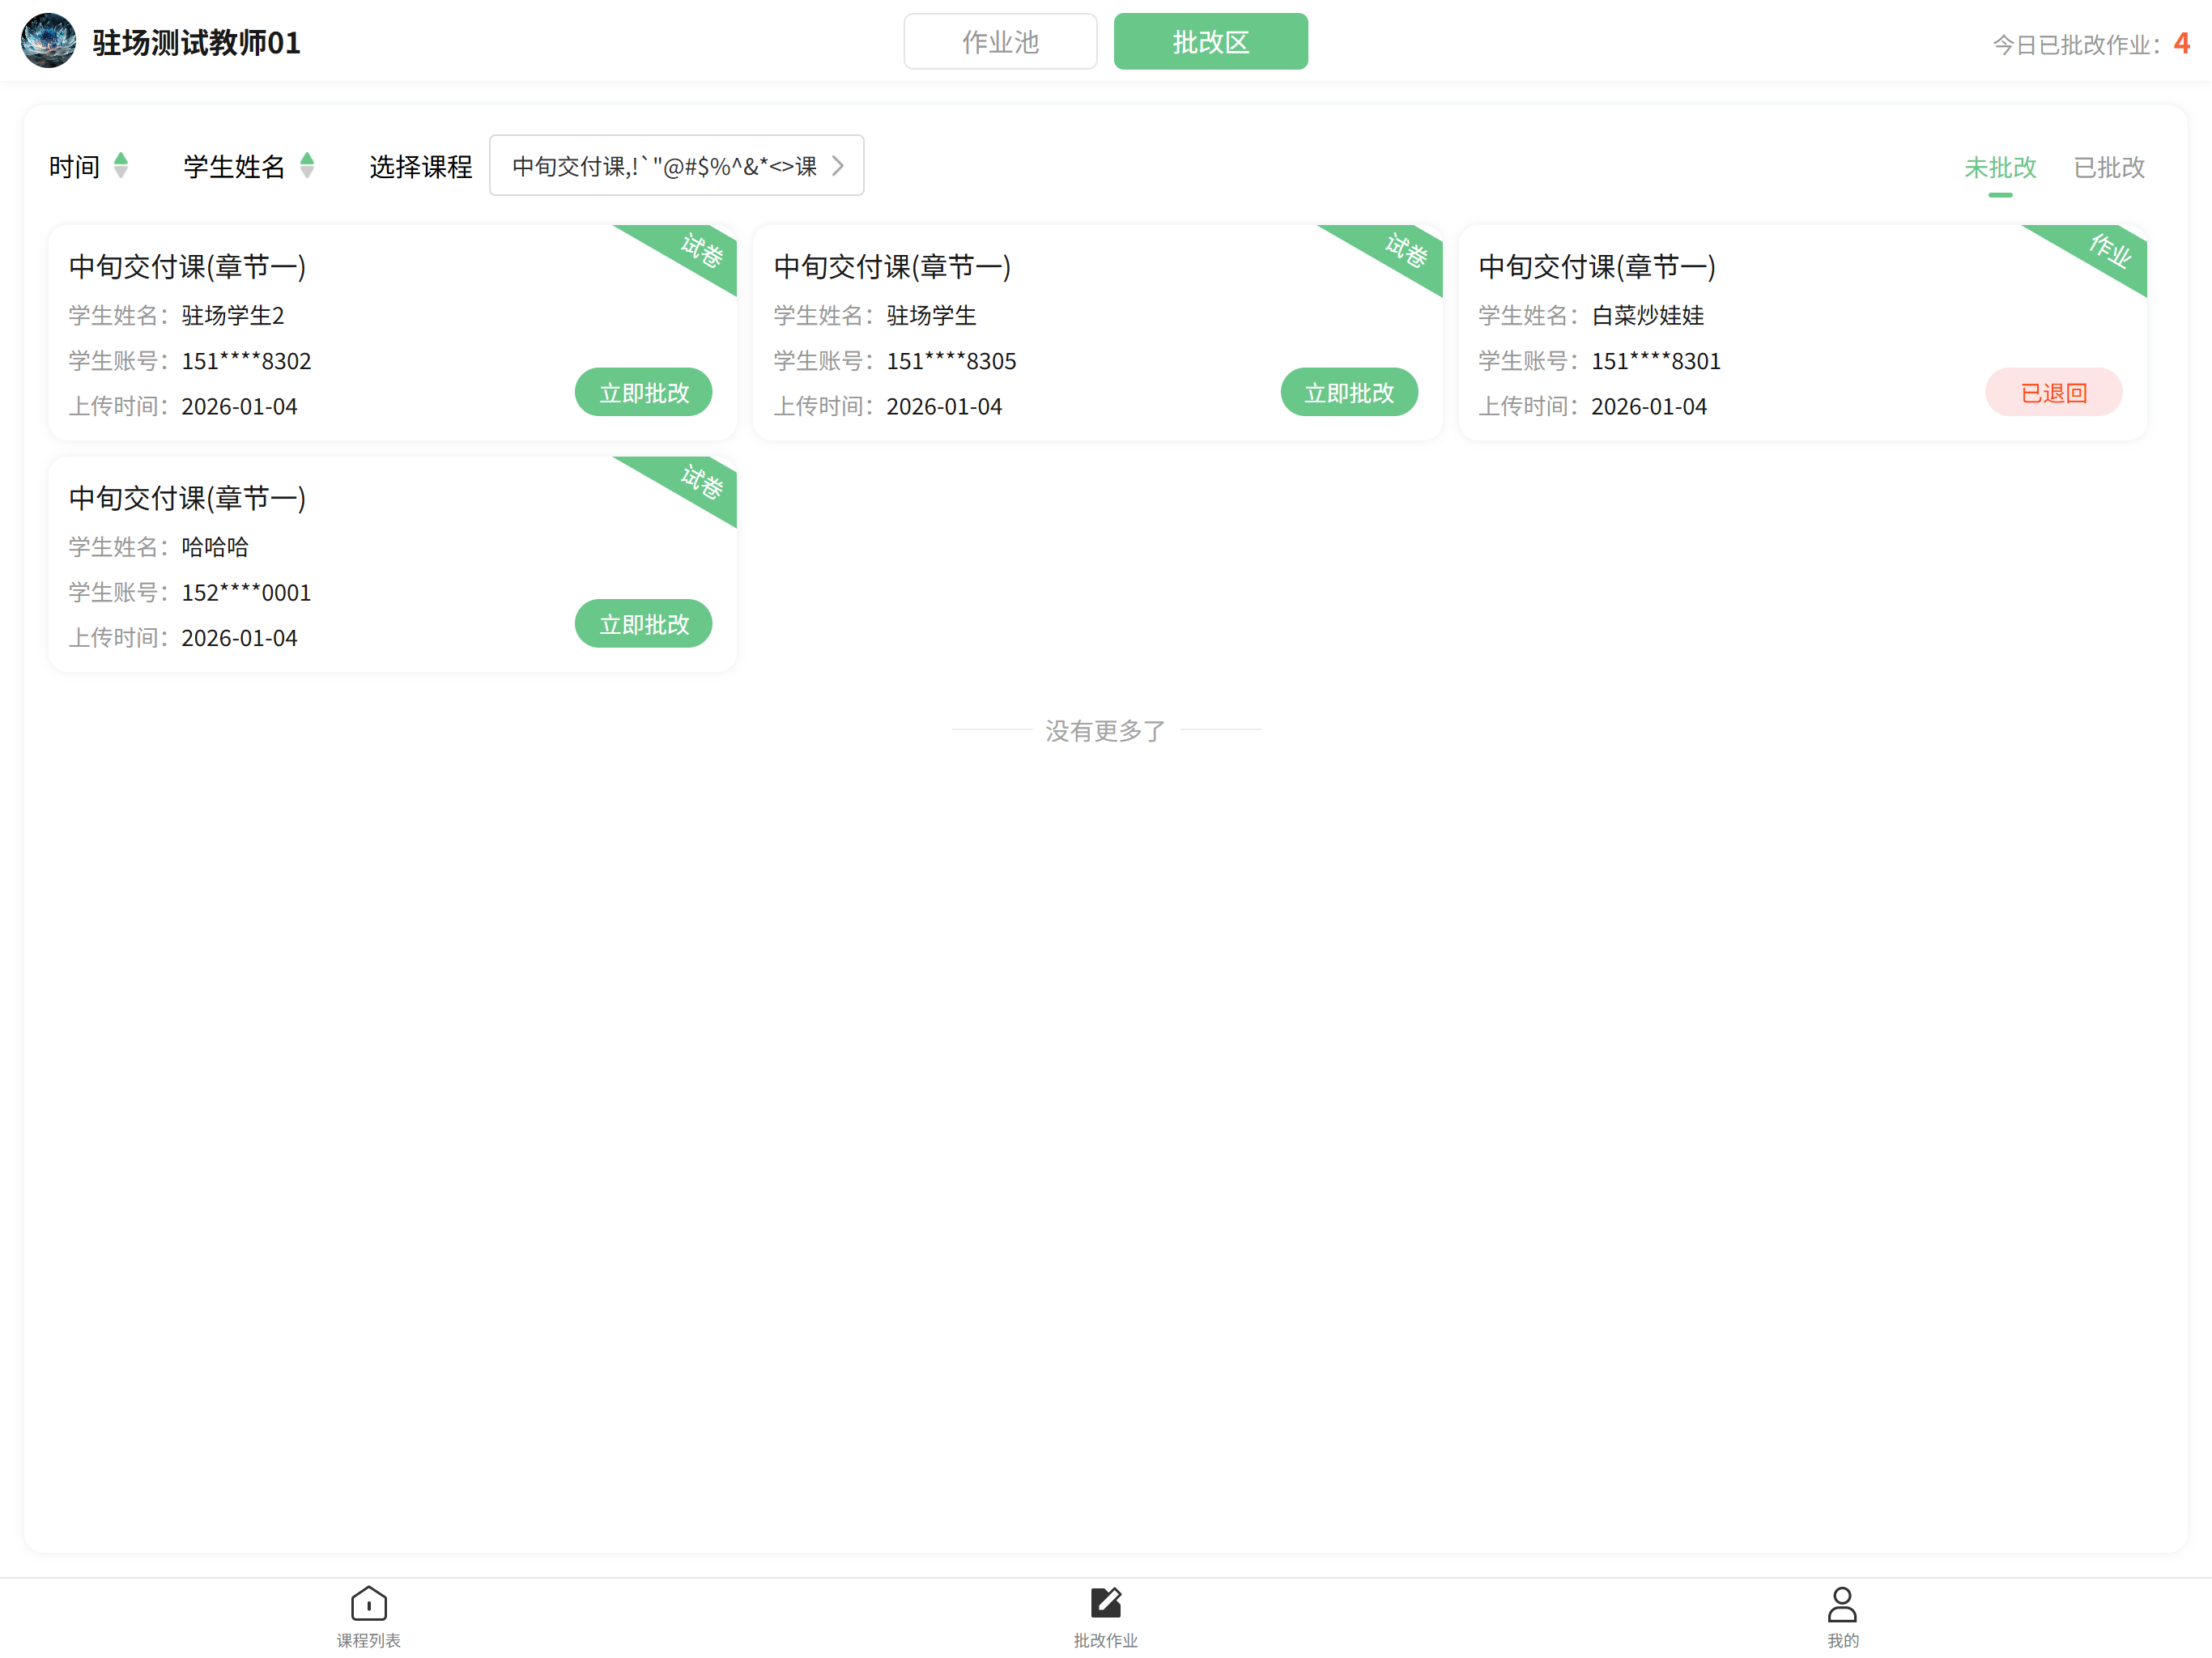Click the course selector chevron arrow
Image resolution: width=2212 pixels, height=1658 pixels.
[838, 166]
